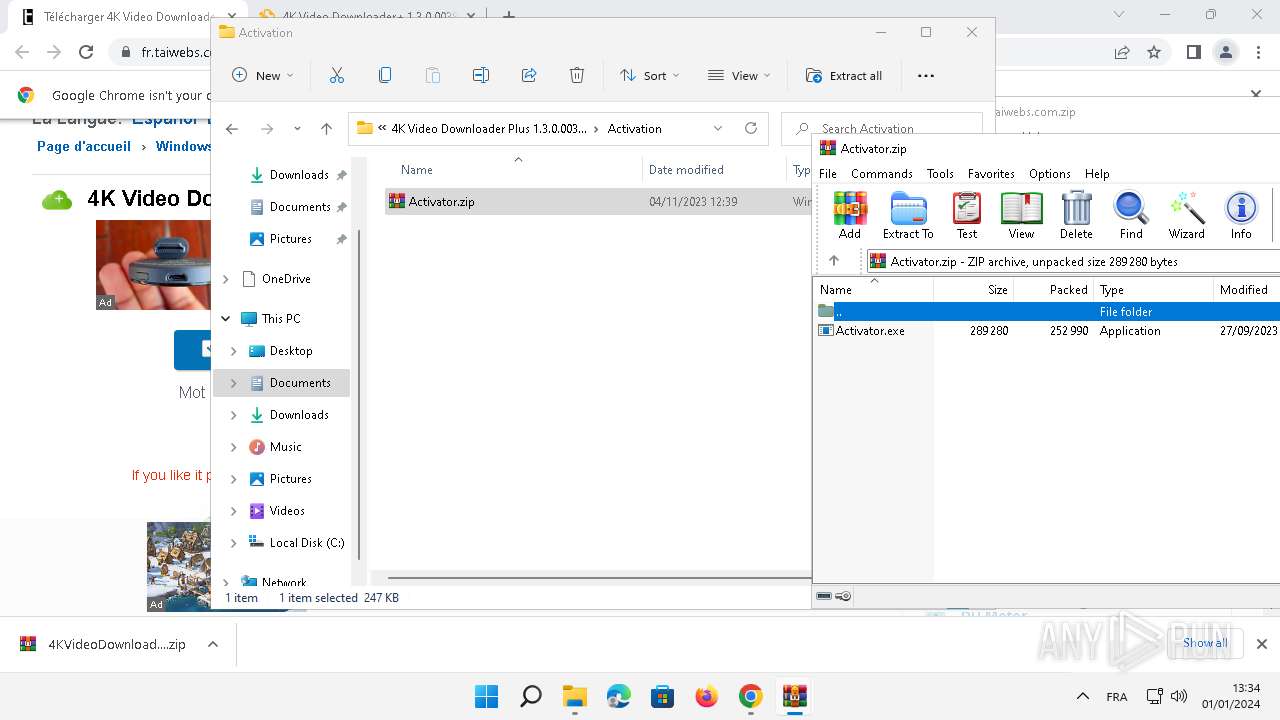Open the Page d'accueil link

tap(84, 146)
